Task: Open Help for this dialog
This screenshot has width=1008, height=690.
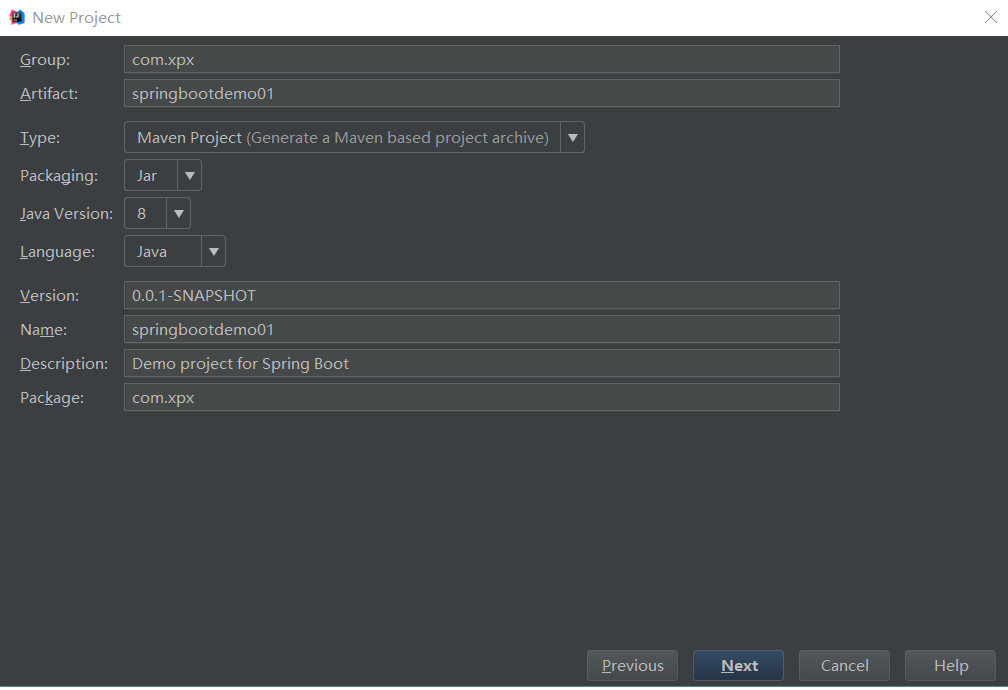Action: pyautogui.click(x=950, y=666)
